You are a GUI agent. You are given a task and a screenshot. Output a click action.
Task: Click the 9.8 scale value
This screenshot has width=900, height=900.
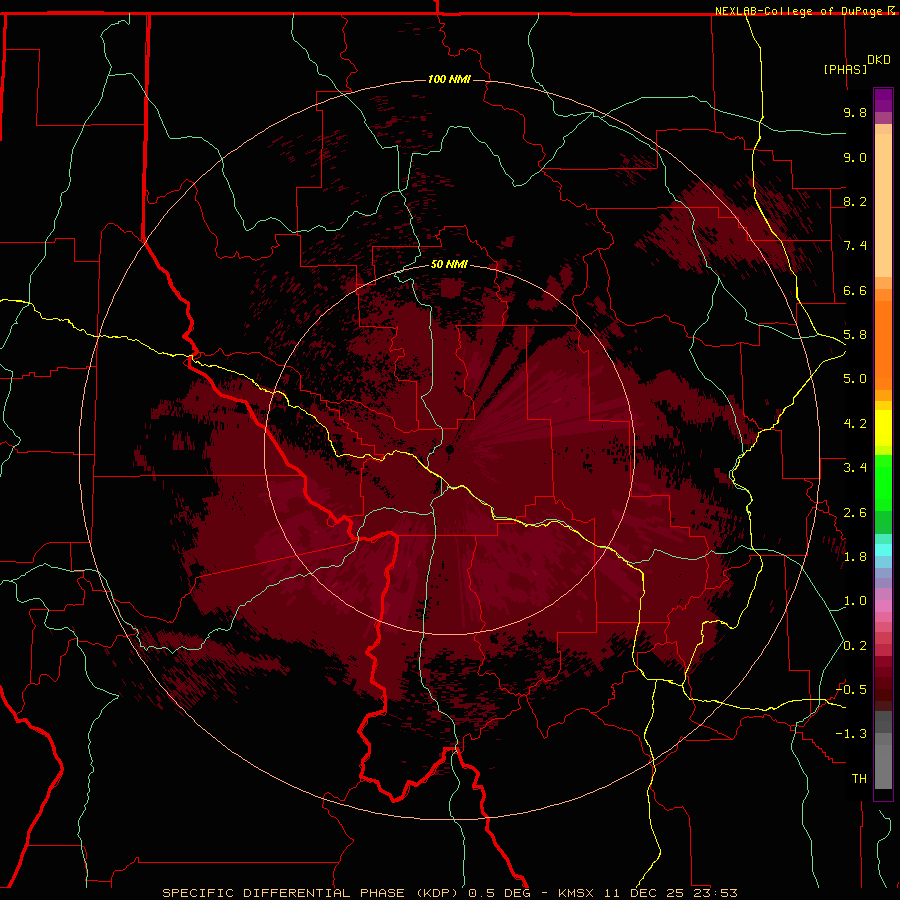point(855,112)
